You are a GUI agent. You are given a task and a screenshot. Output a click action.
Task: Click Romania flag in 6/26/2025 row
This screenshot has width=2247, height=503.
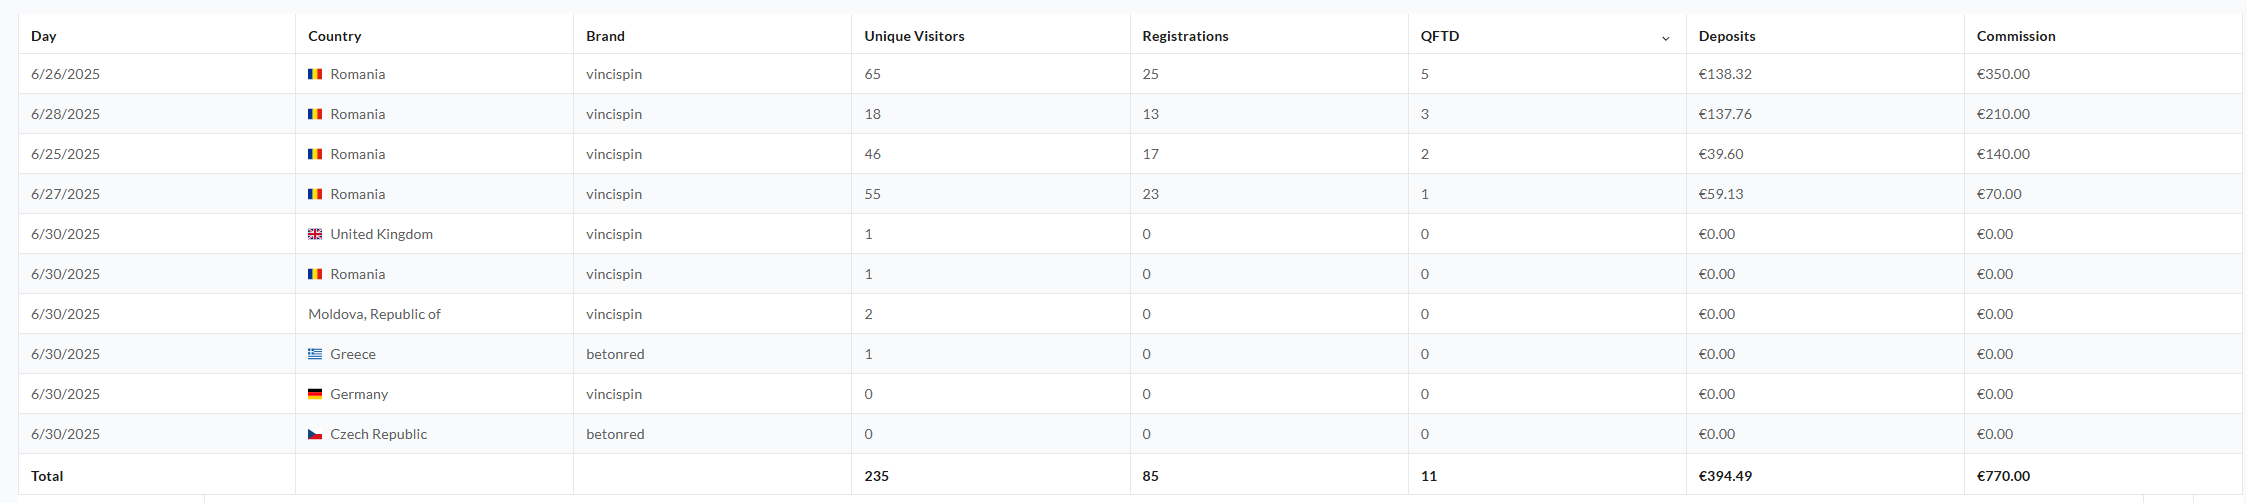tap(315, 74)
